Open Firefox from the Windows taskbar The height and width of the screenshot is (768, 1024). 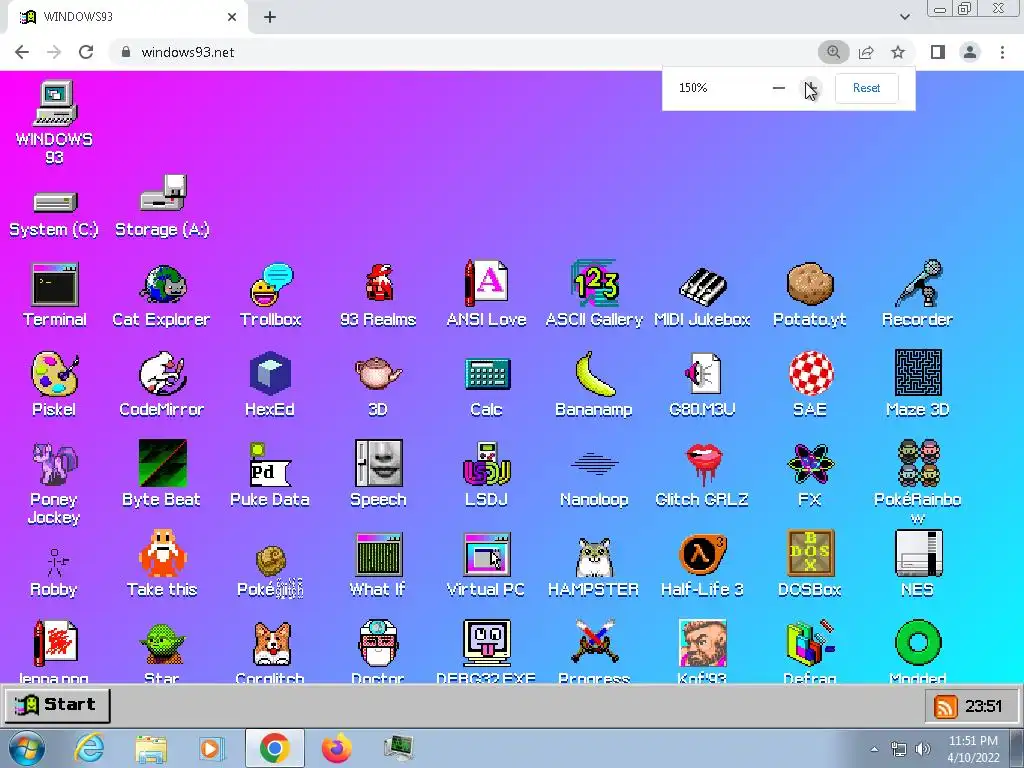coord(336,748)
